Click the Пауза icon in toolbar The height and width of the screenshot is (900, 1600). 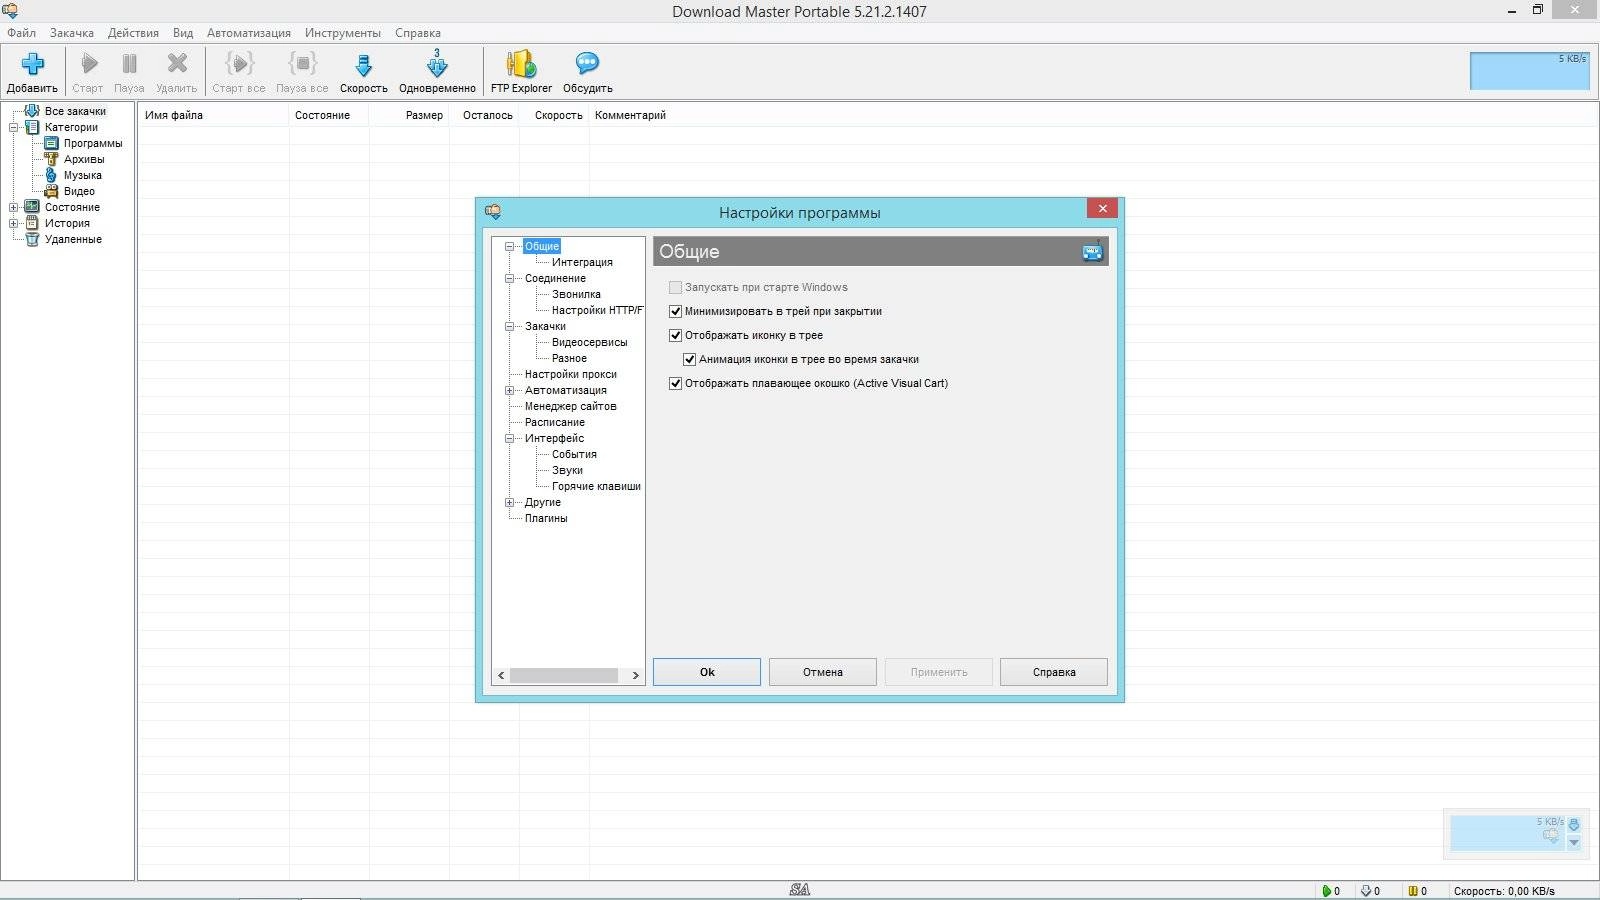(x=129, y=64)
